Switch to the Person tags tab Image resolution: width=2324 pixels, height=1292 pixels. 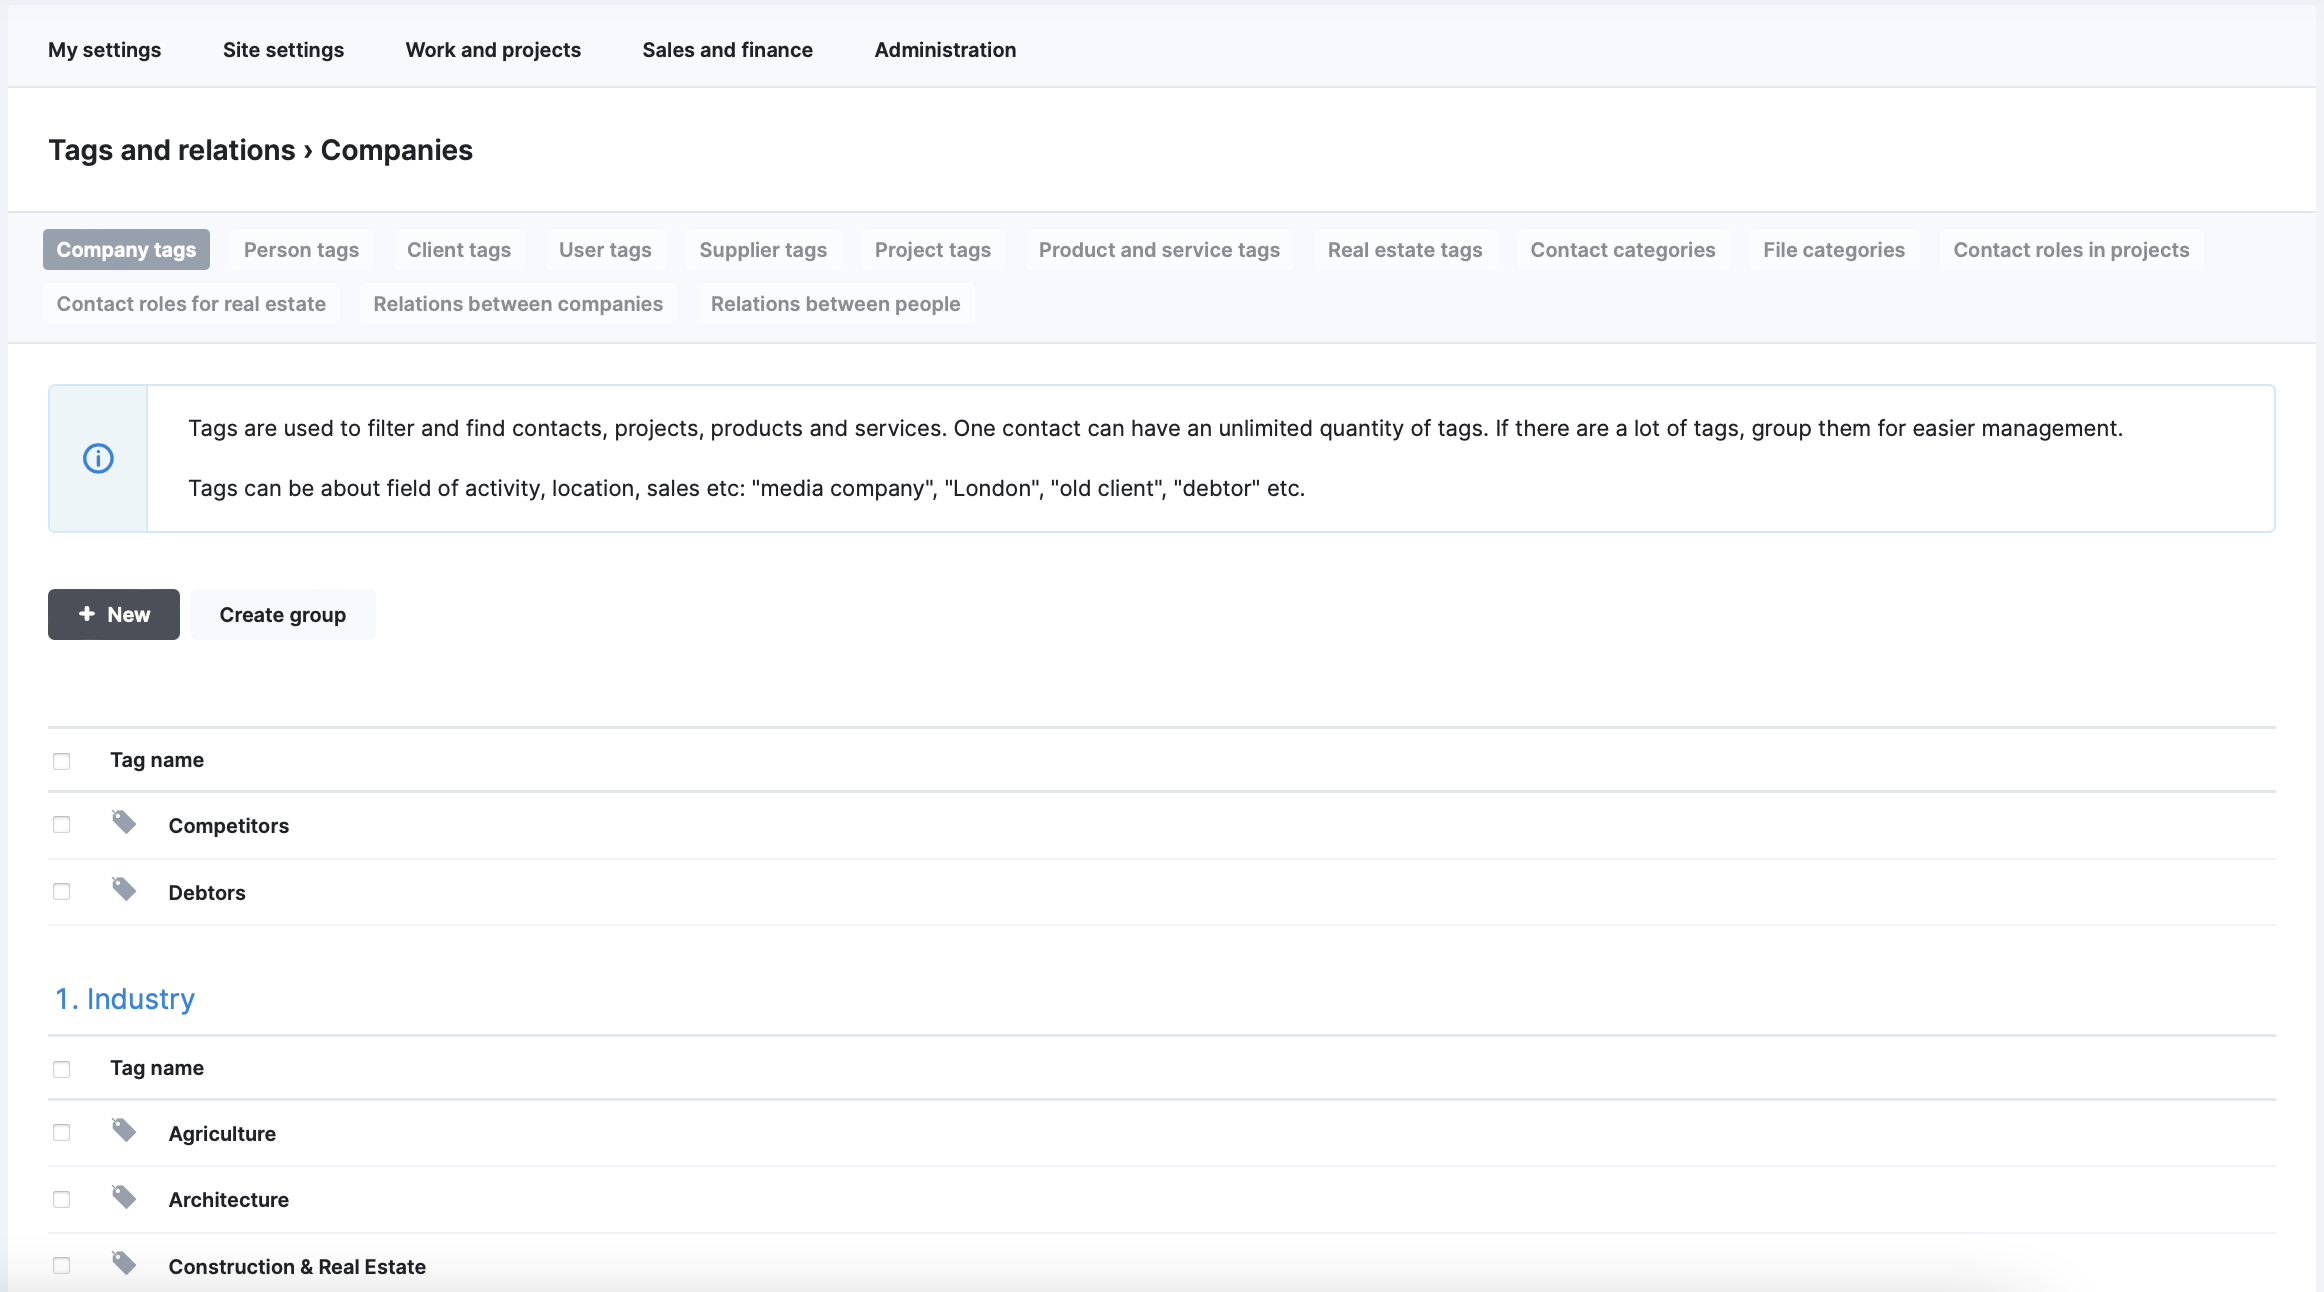[x=301, y=249]
